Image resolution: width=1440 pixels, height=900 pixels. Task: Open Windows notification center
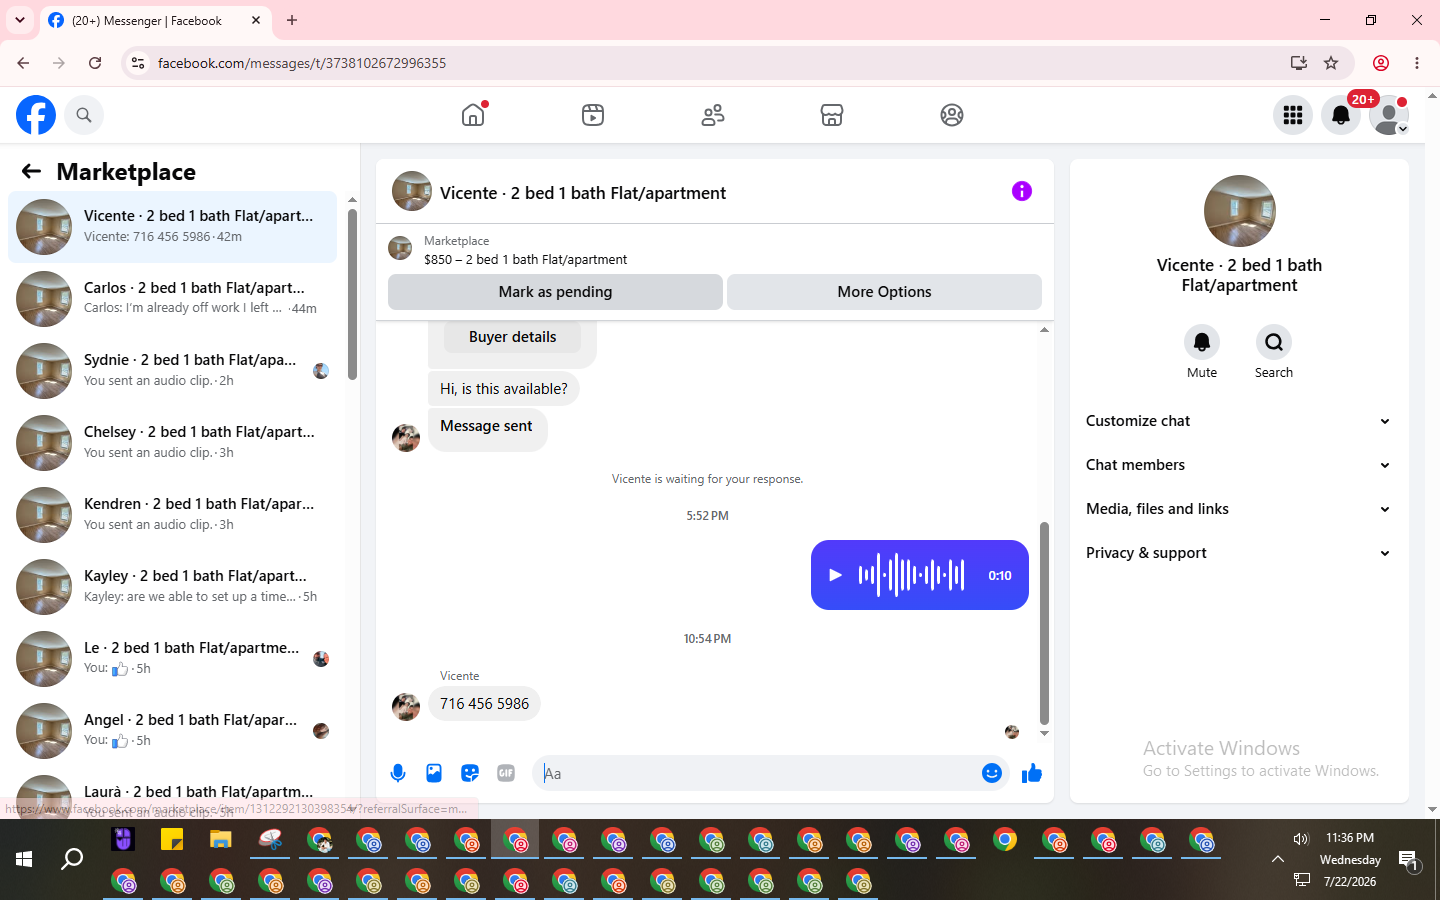(1409, 860)
